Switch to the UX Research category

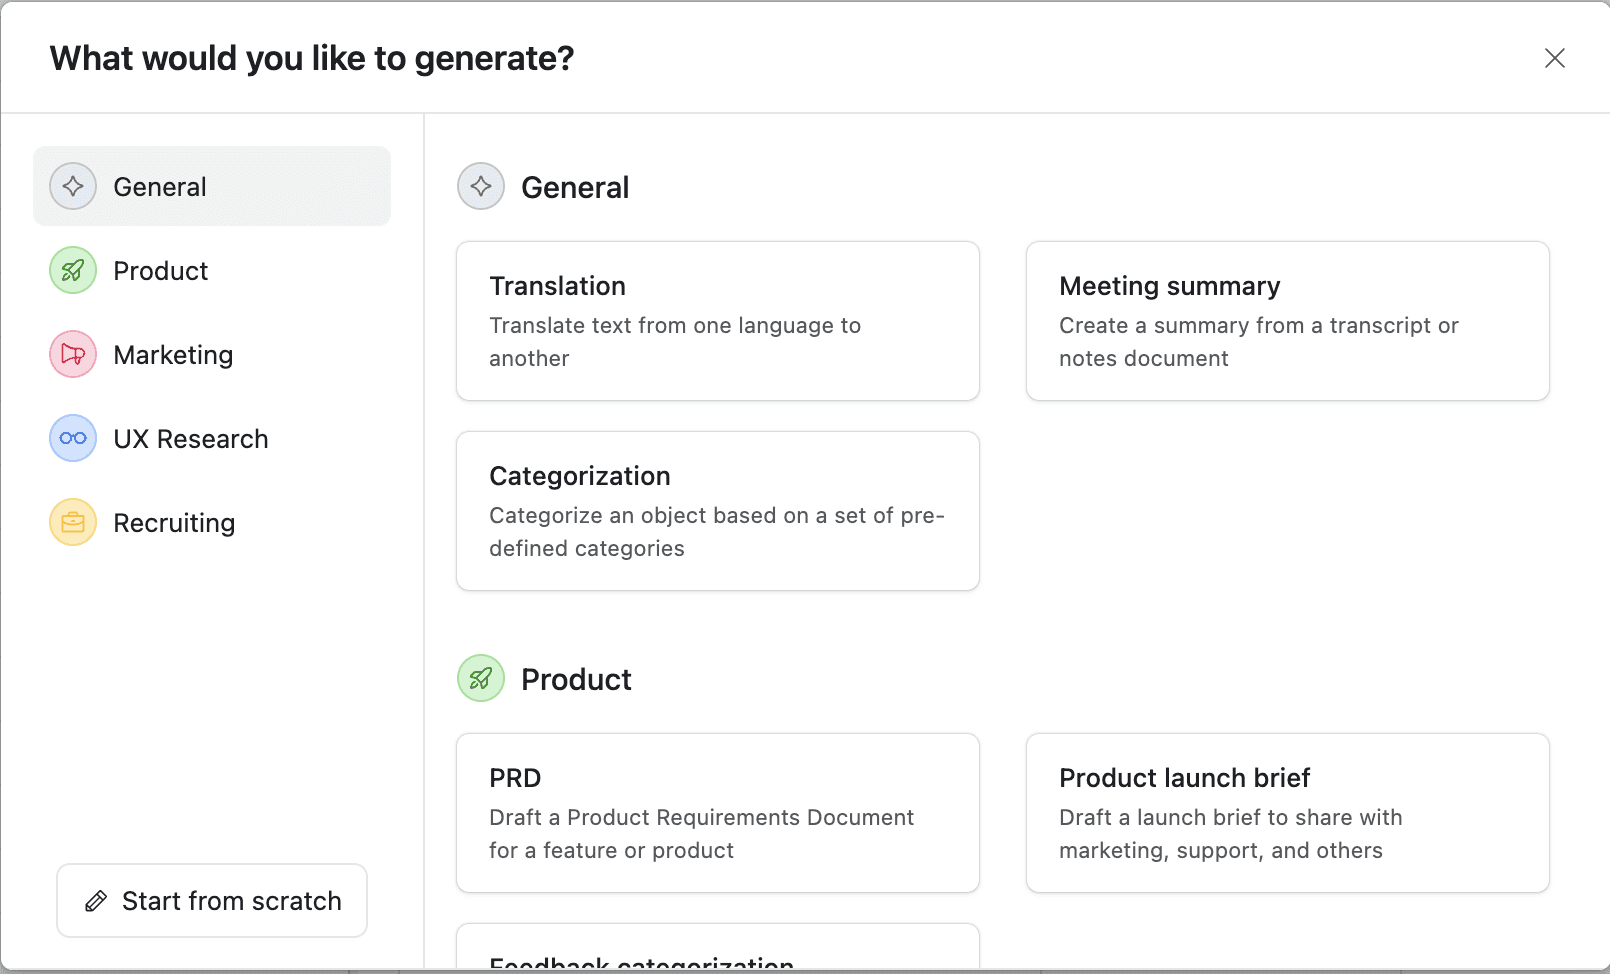coord(190,439)
